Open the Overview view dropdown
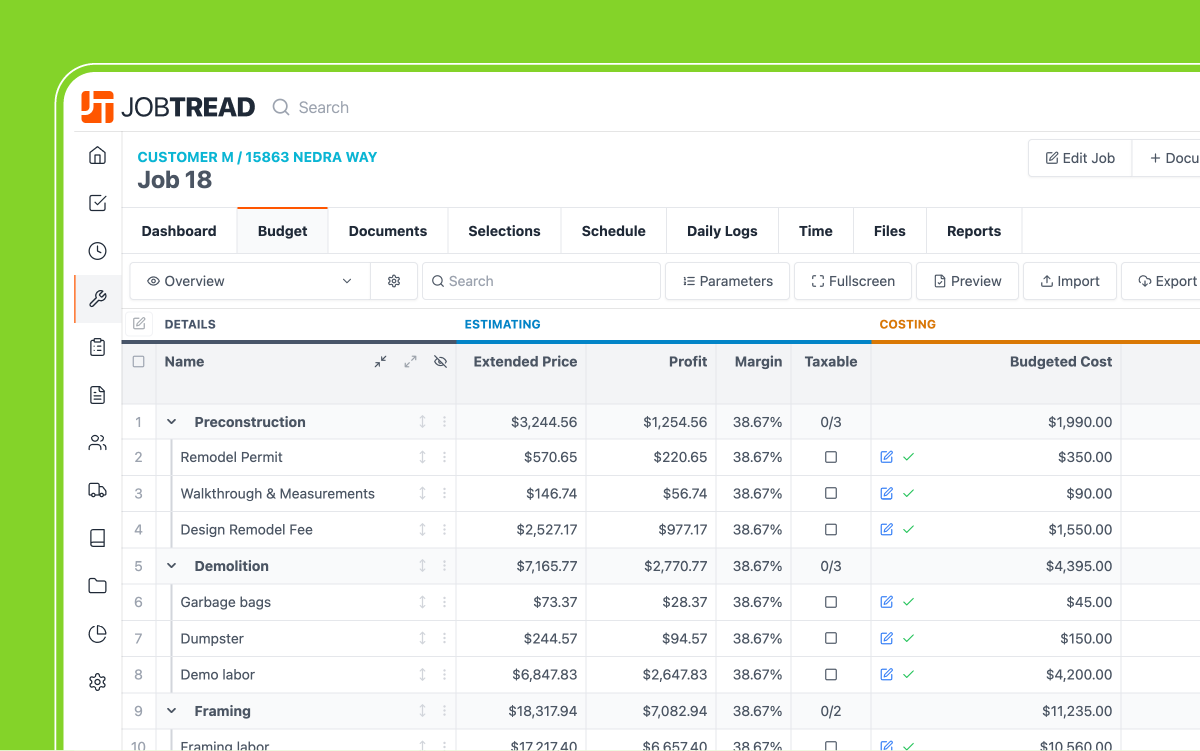Viewport: 1200px width, 751px height. (248, 281)
